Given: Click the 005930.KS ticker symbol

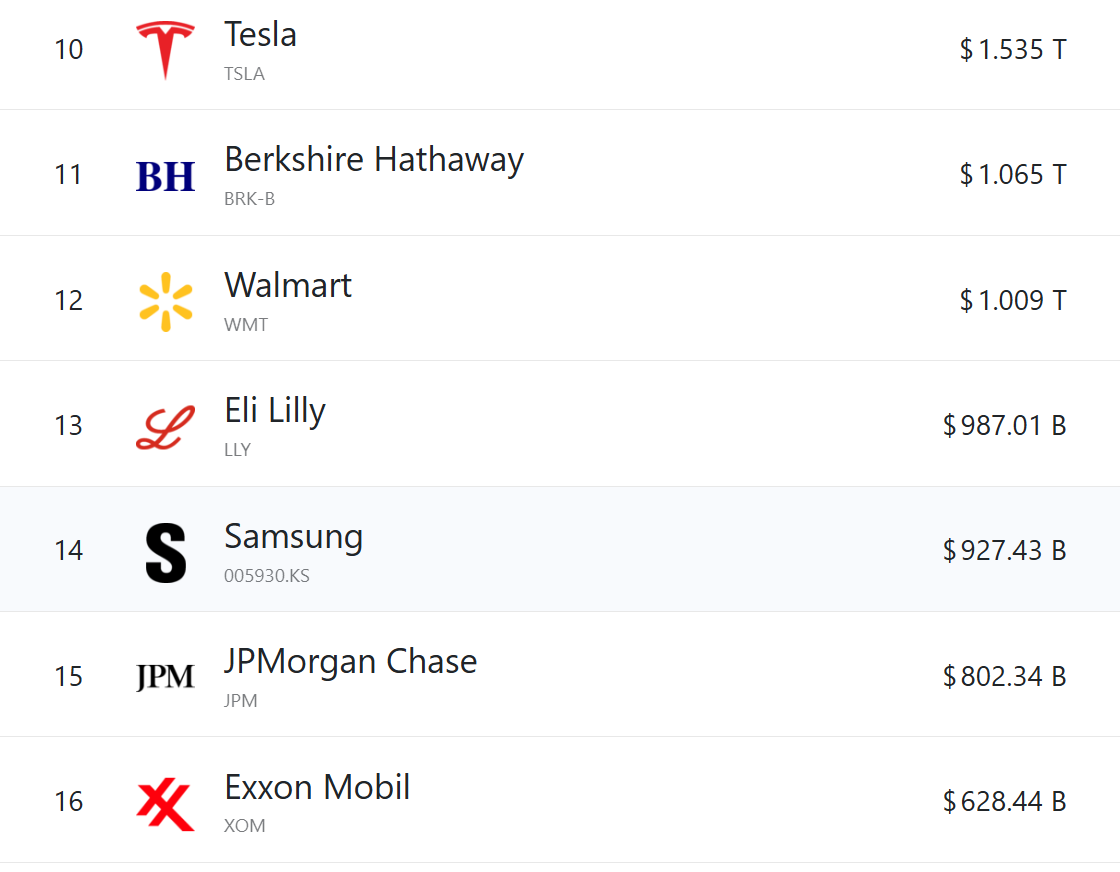Looking at the screenshot, I should (x=267, y=576).
